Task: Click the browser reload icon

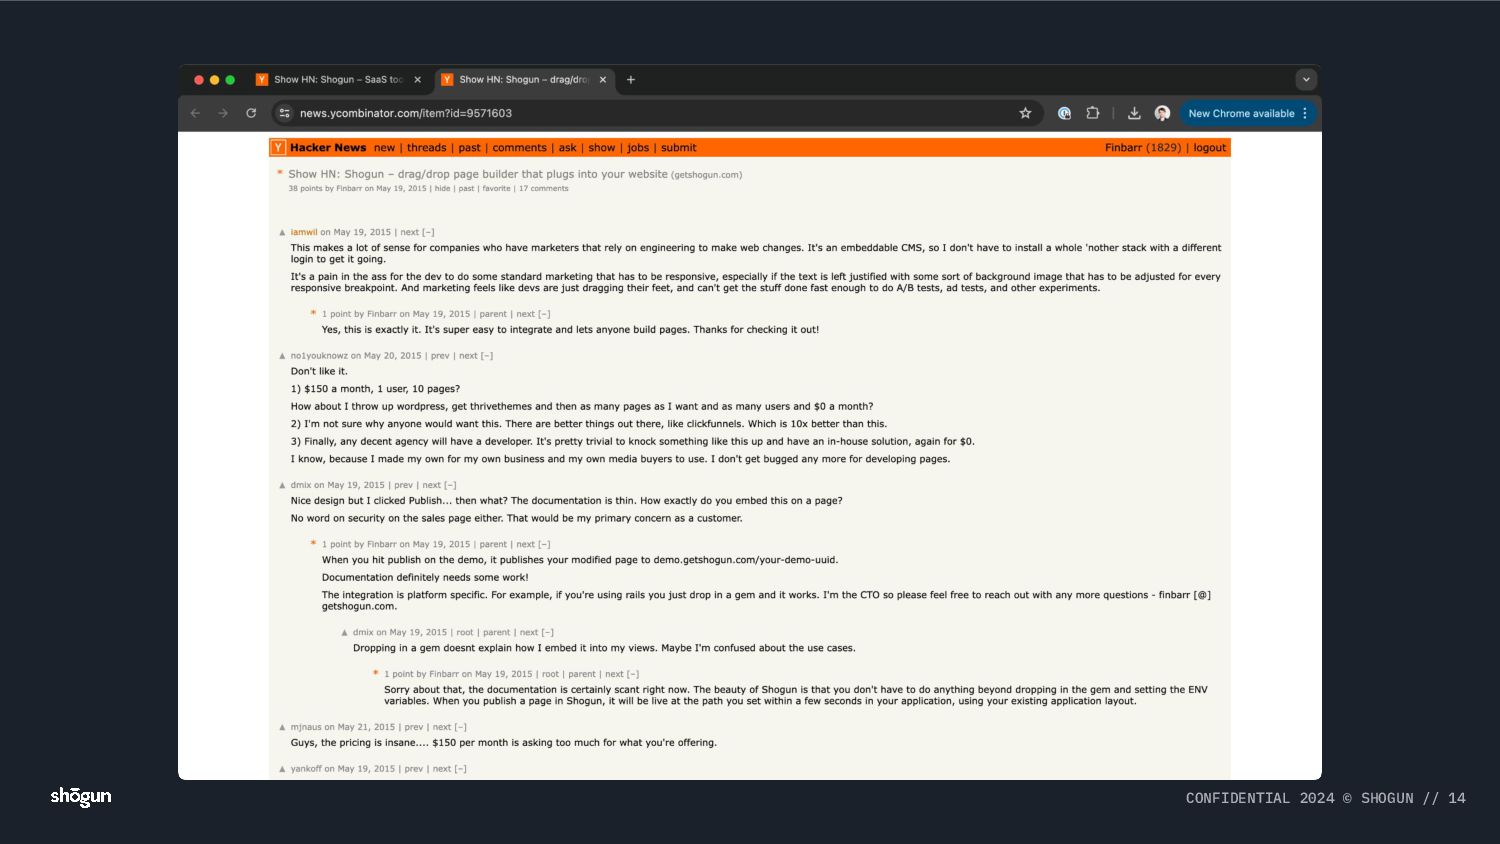Action: coord(251,113)
